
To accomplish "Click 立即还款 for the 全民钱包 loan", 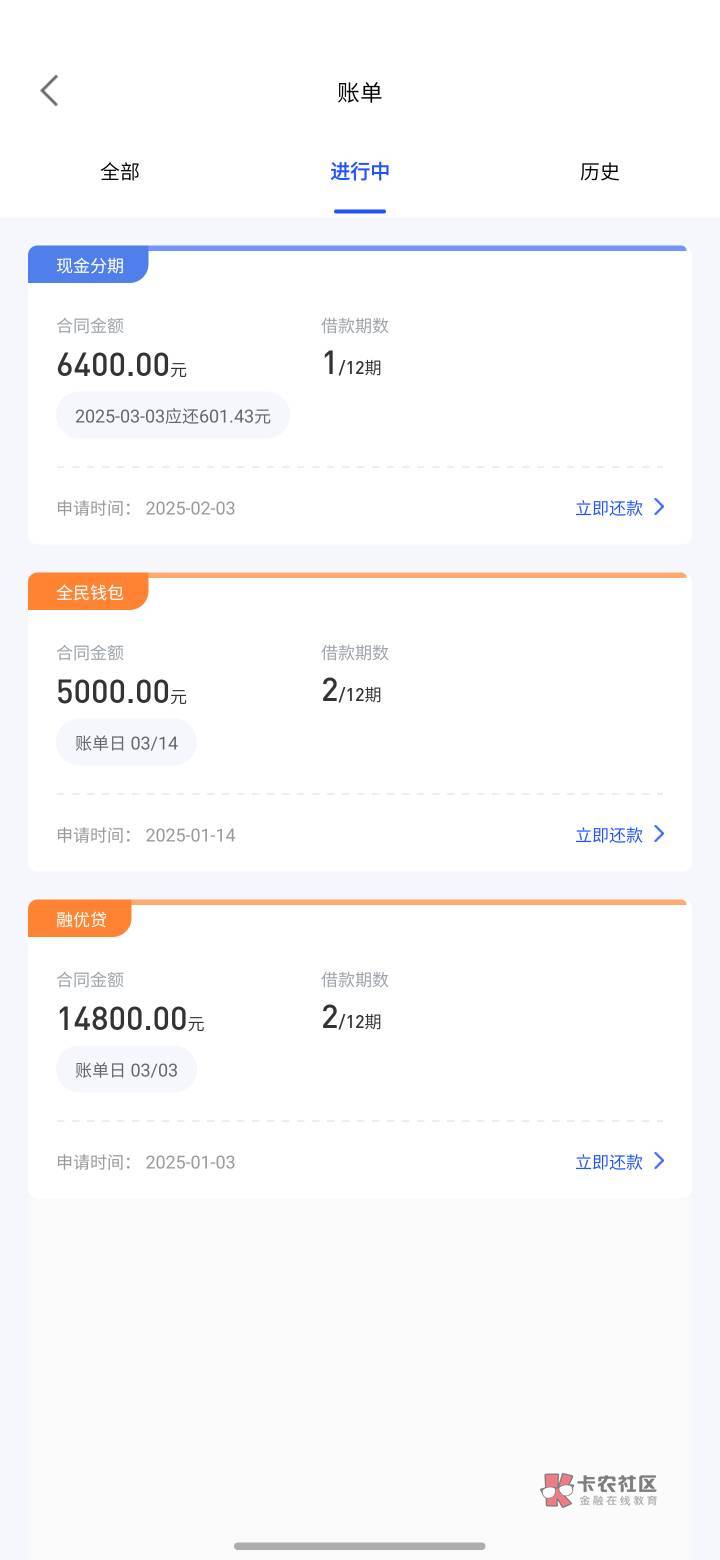I will click(608, 835).
